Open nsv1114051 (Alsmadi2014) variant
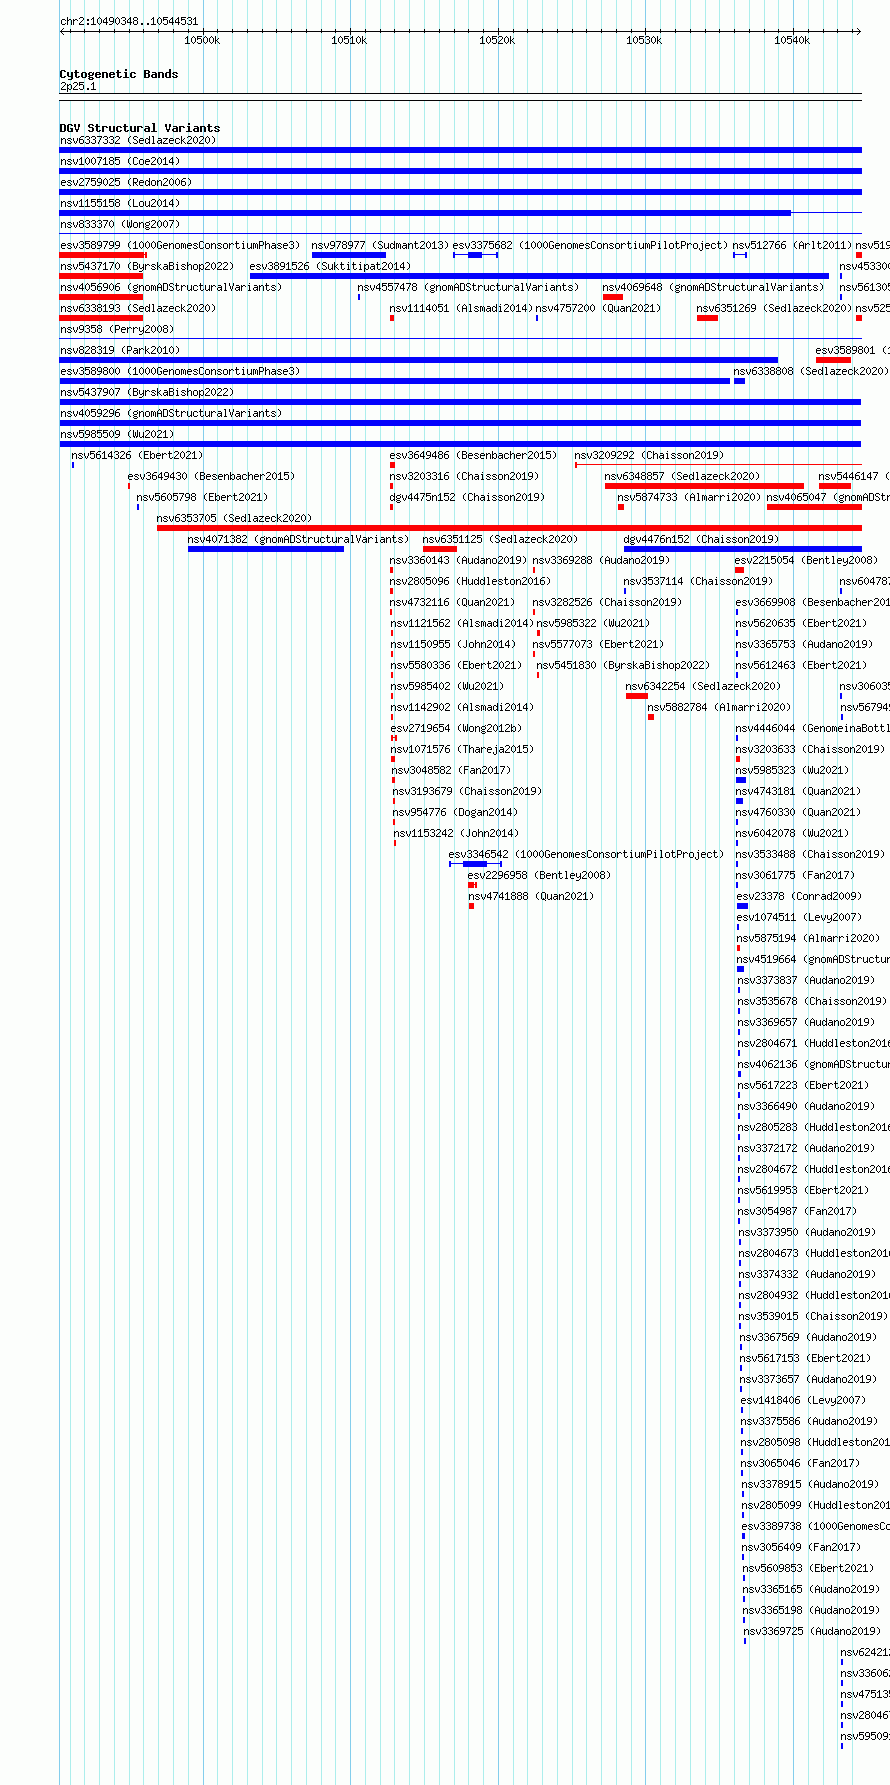The width and height of the screenshot is (890, 1785). click(x=461, y=309)
